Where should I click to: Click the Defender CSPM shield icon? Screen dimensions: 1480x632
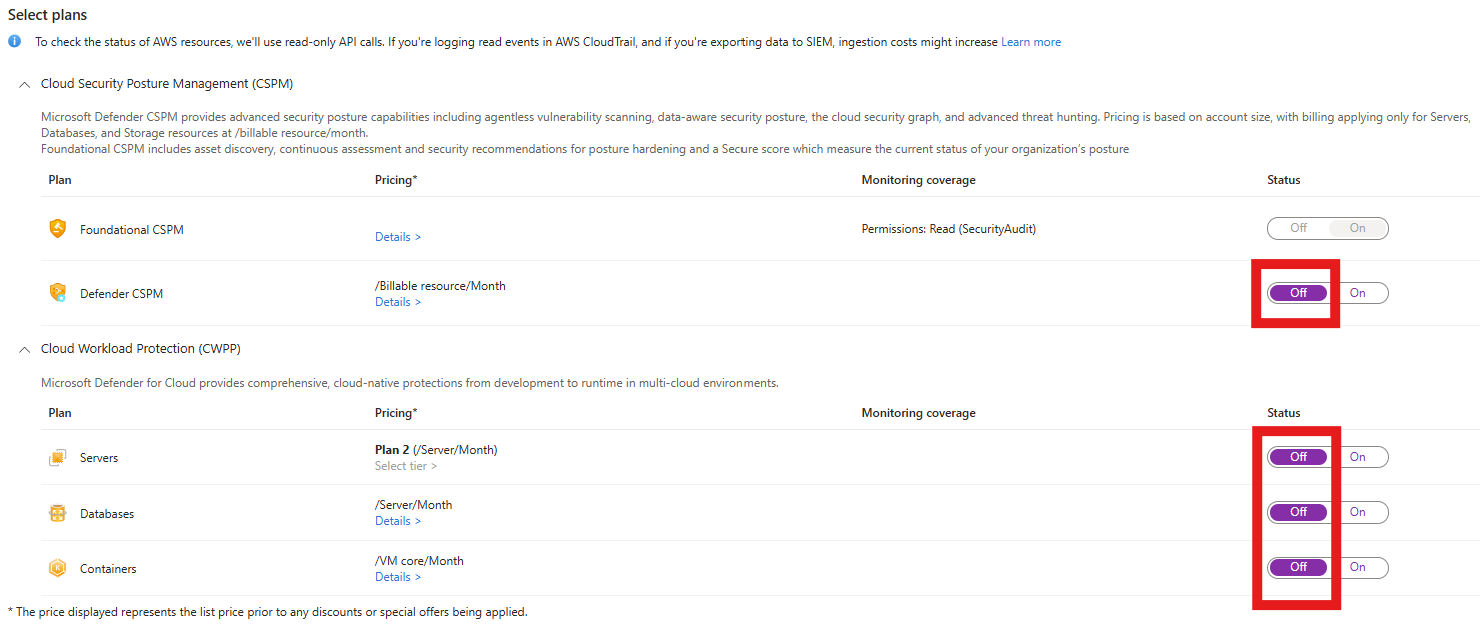point(58,293)
